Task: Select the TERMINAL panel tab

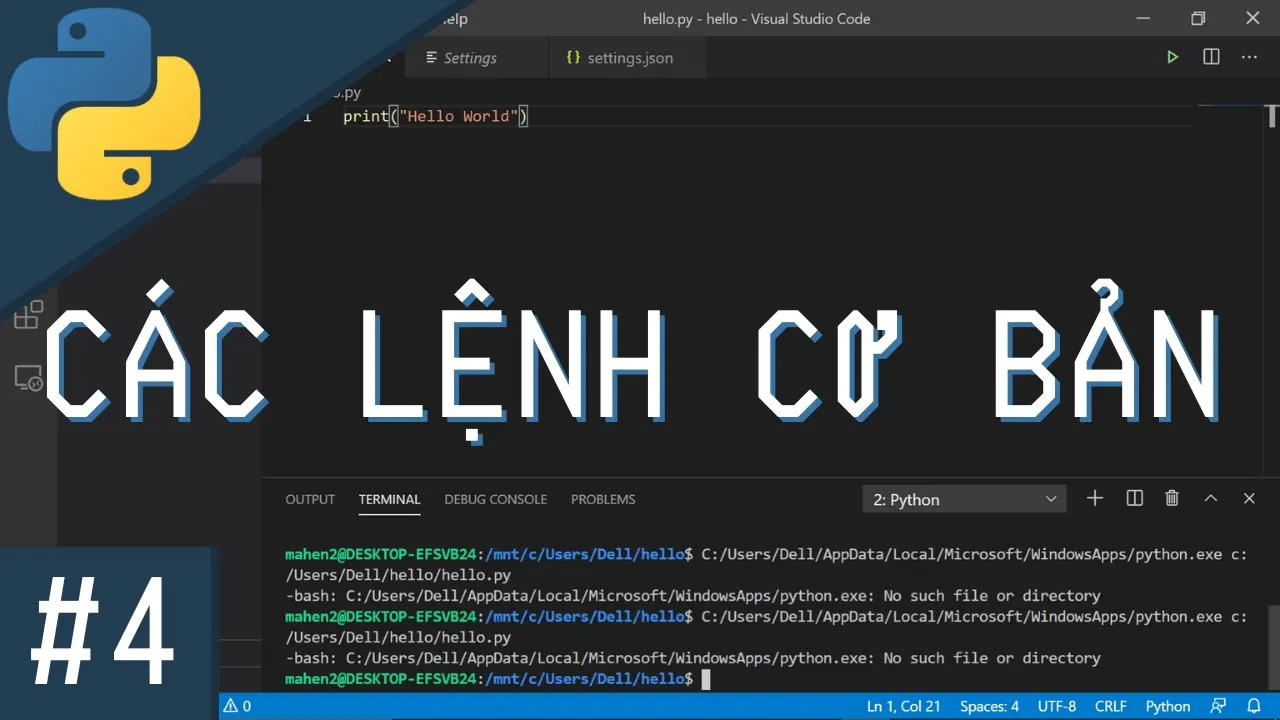Action: 390,499
